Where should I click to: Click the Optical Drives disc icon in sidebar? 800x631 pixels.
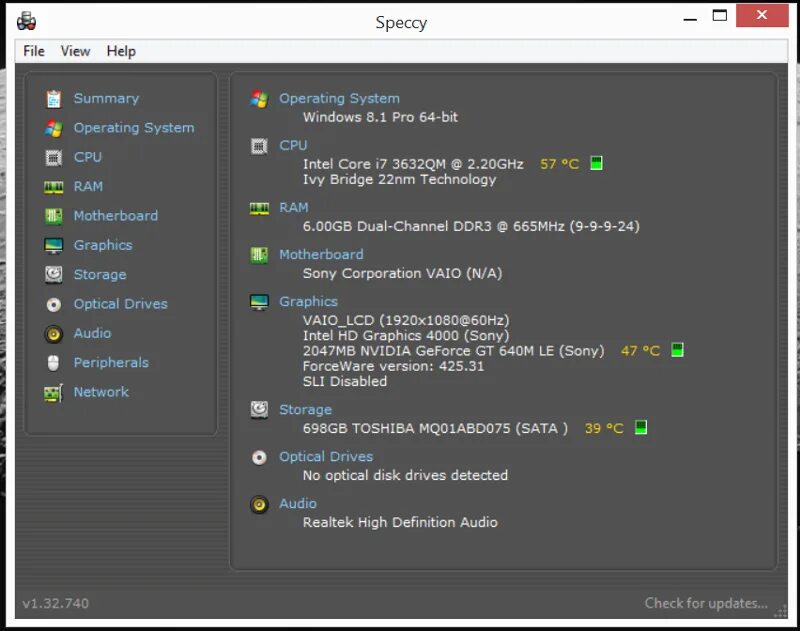pyautogui.click(x=54, y=305)
